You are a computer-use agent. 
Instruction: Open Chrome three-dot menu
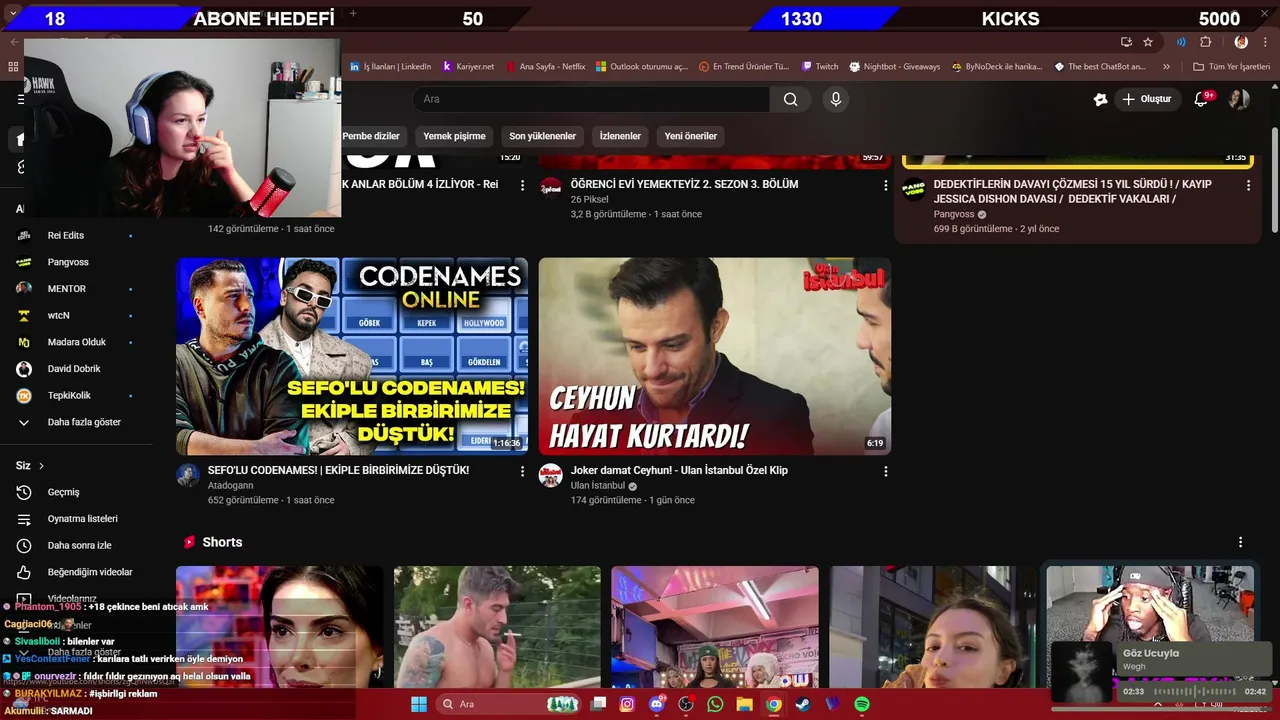point(1264,42)
